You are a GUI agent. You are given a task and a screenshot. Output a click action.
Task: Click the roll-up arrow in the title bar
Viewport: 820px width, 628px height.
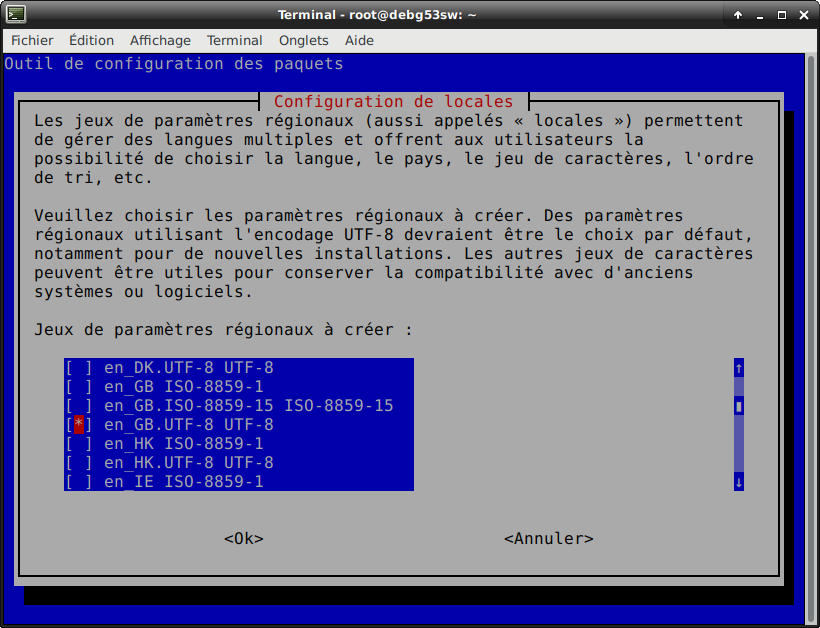[738, 15]
